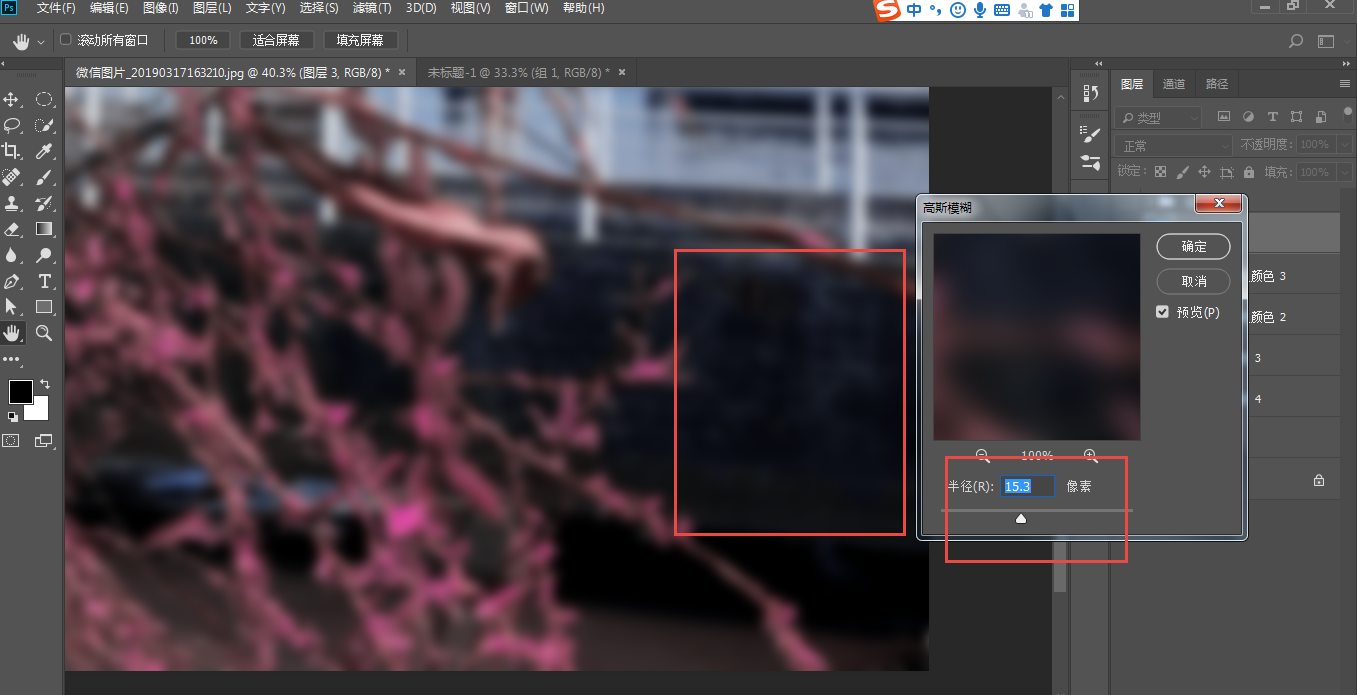Open the 窗口(W) menu
This screenshot has width=1357, height=695.
[x=526, y=8]
